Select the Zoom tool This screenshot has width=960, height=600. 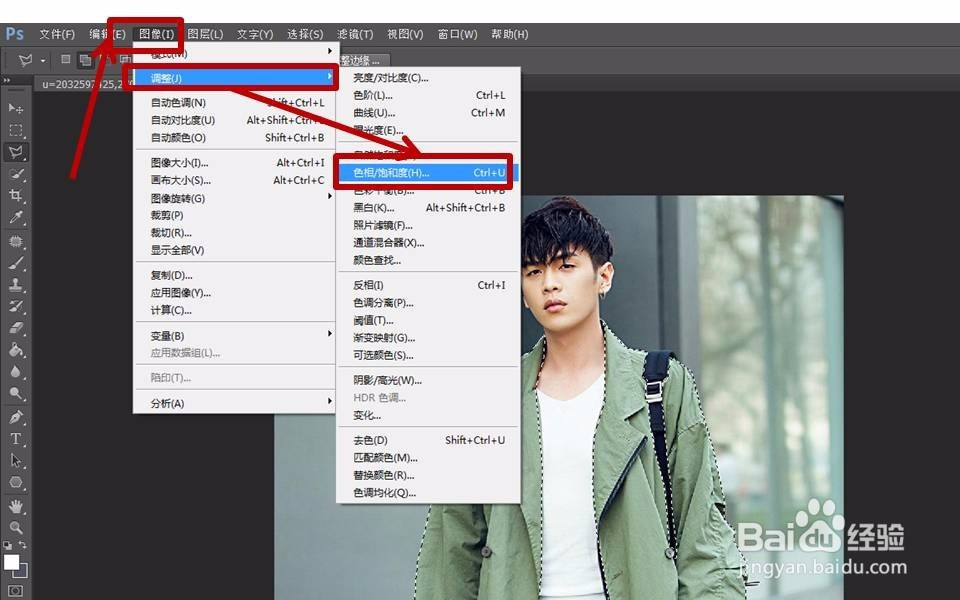point(15,528)
